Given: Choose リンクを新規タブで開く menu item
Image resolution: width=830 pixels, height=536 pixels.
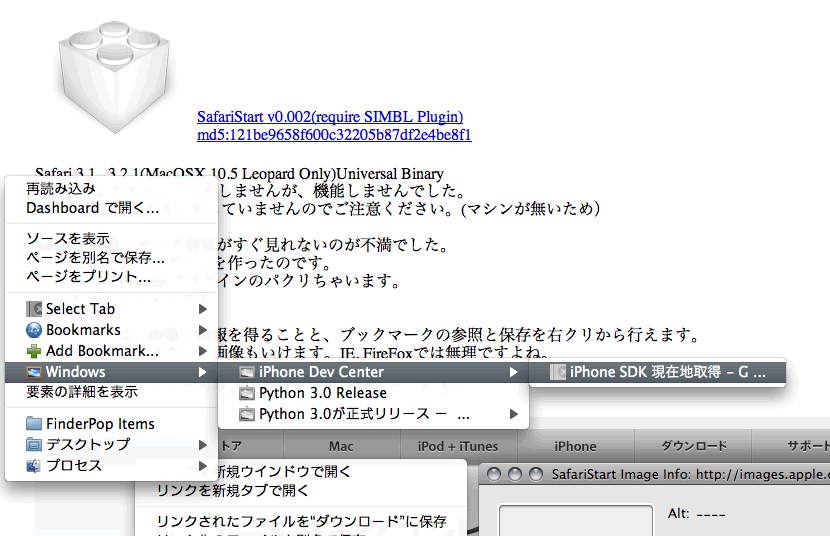Looking at the screenshot, I should (x=233, y=490).
